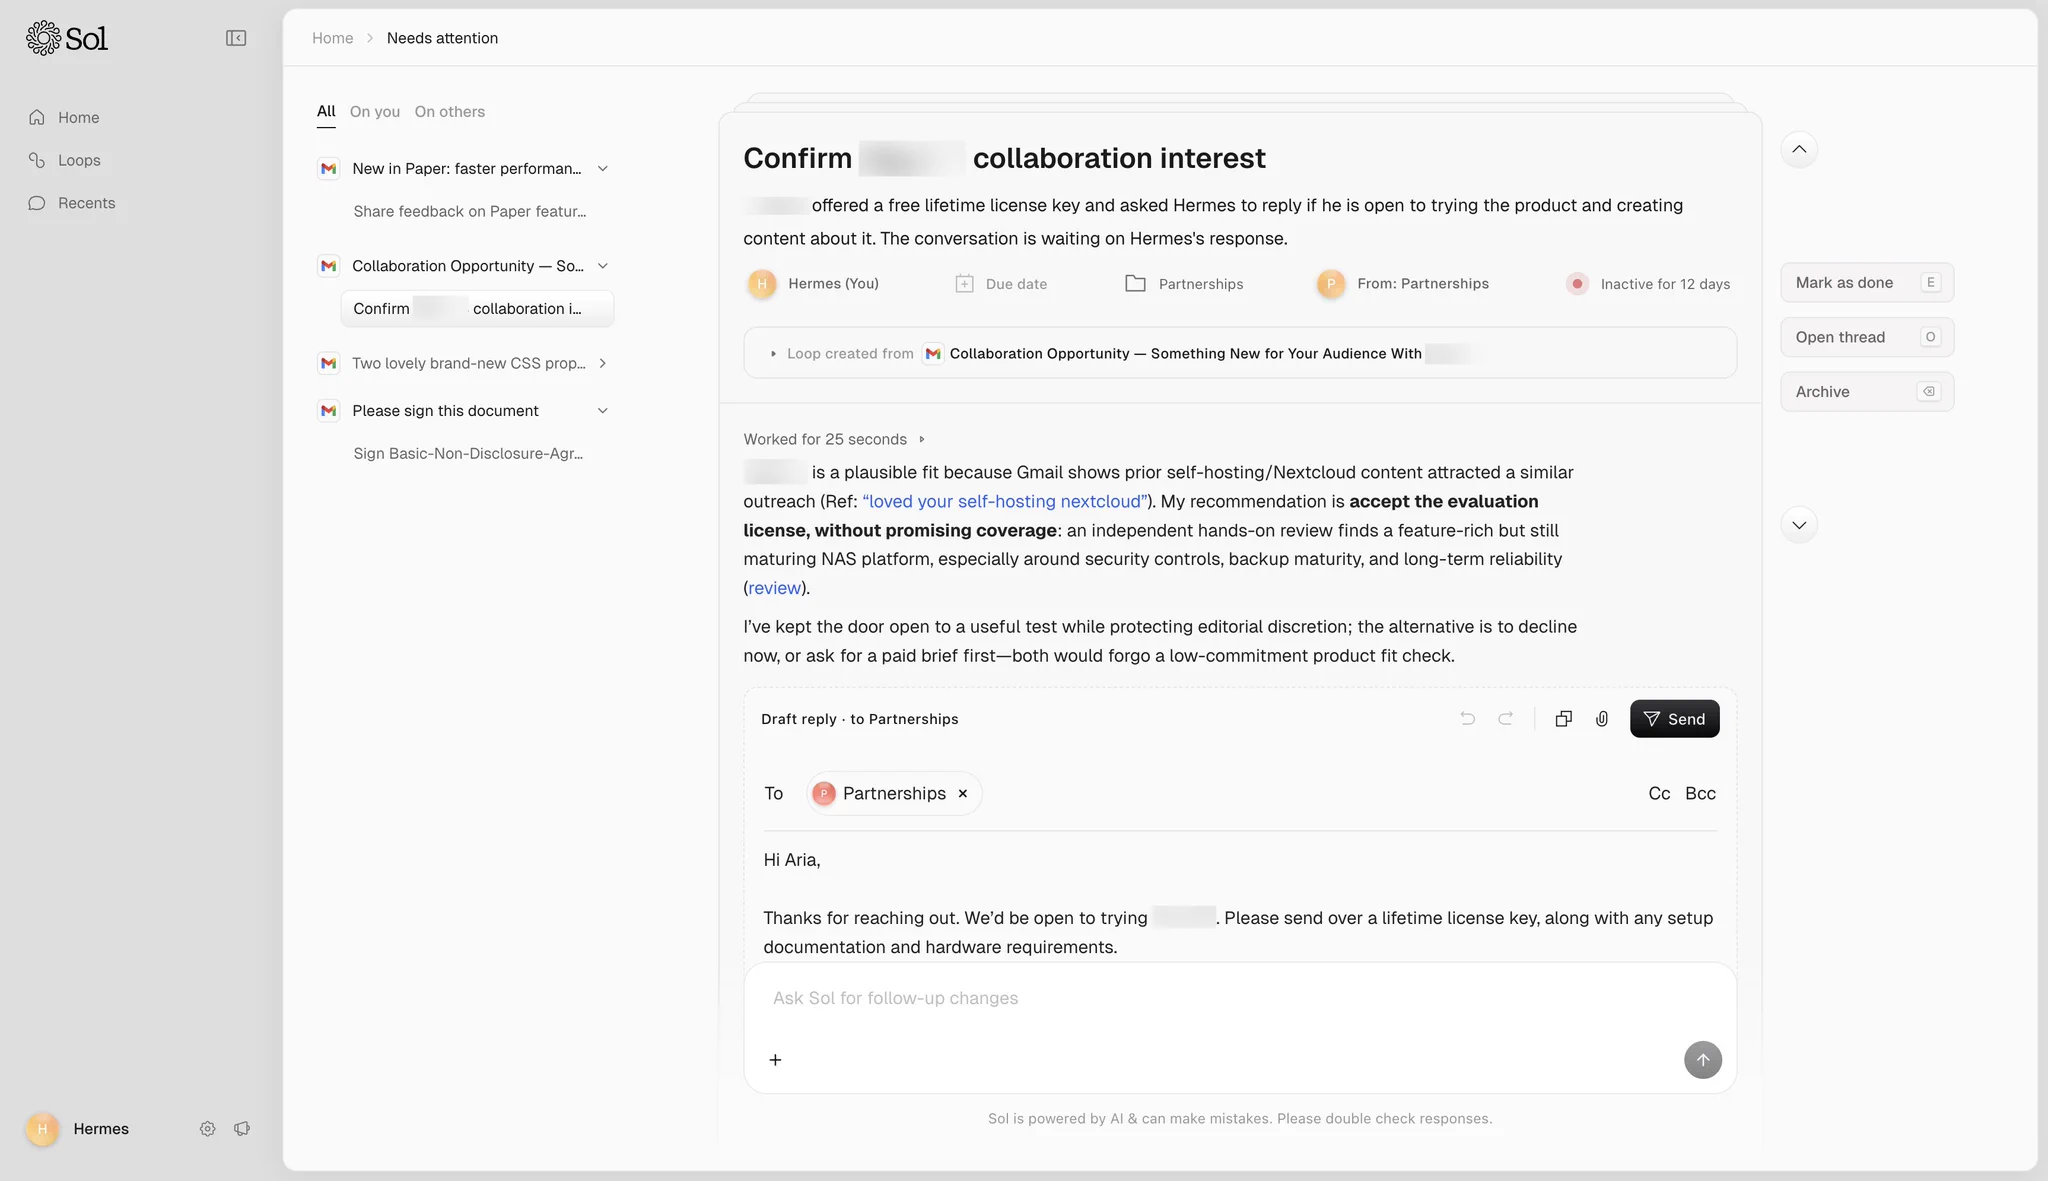Focus the Ask Sol follow-up input
Viewport: 2048px width, 1181px height.
[1240, 998]
